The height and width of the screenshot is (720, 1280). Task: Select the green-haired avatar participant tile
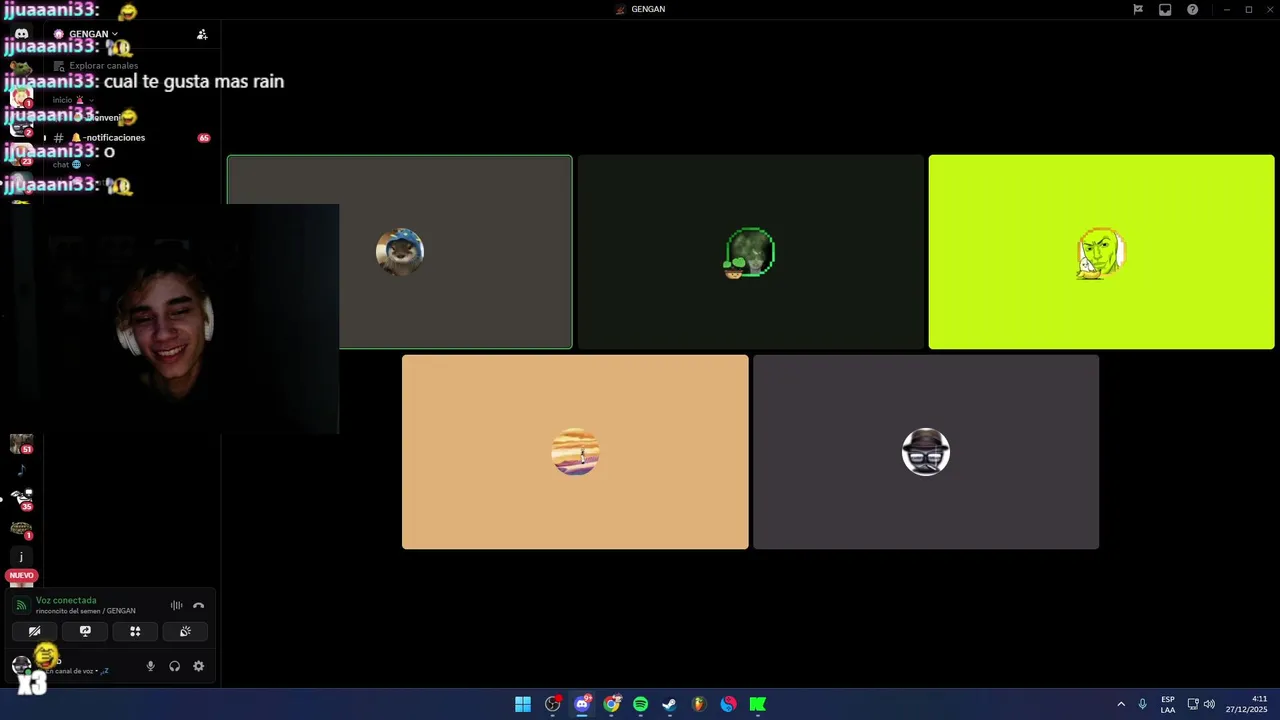click(x=751, y=252)
